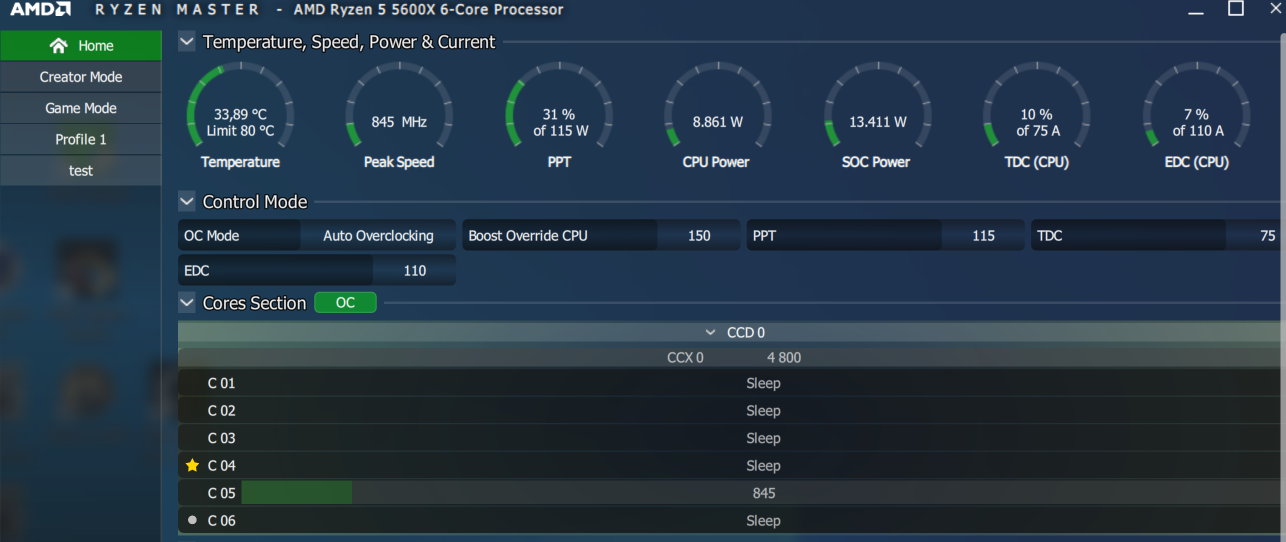Open the test profile
Screen dimensions: 1286x542
(x=81, y=170)
